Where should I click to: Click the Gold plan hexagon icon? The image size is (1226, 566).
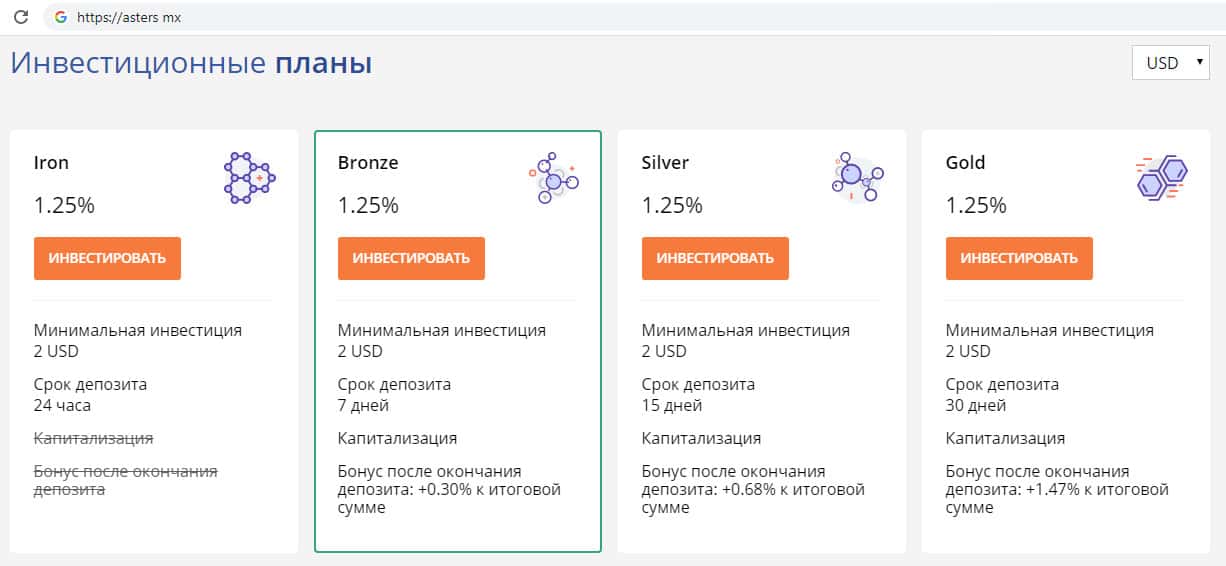(x=1161, y=178)
